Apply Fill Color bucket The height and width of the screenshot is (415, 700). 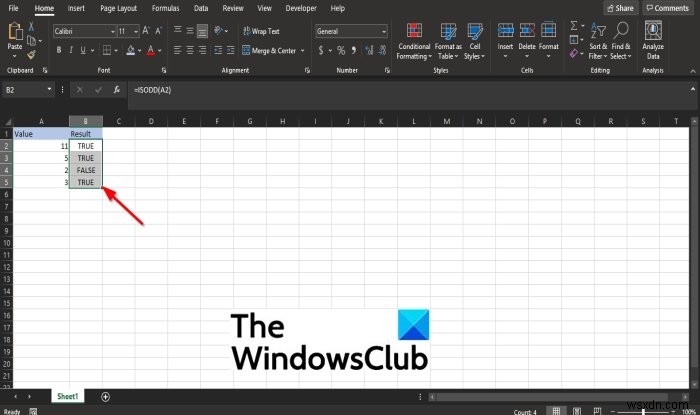point(130,50)
